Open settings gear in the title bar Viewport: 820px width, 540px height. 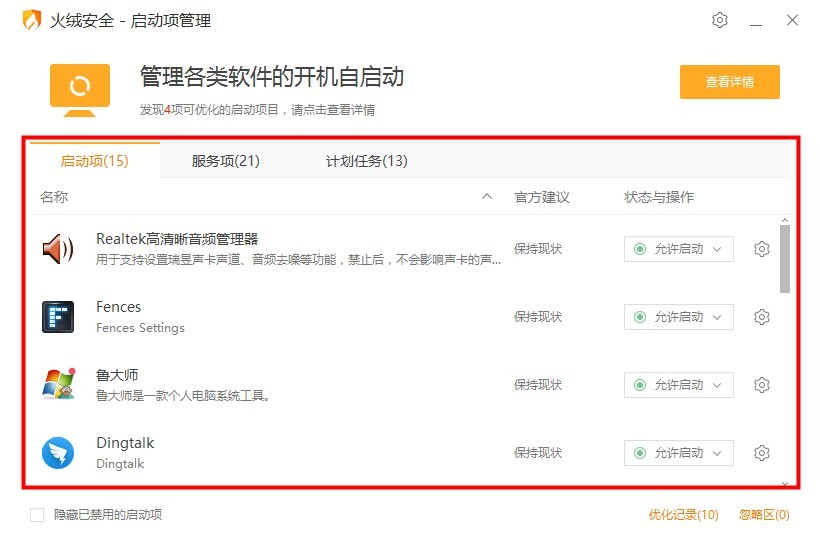click(720, 20)
